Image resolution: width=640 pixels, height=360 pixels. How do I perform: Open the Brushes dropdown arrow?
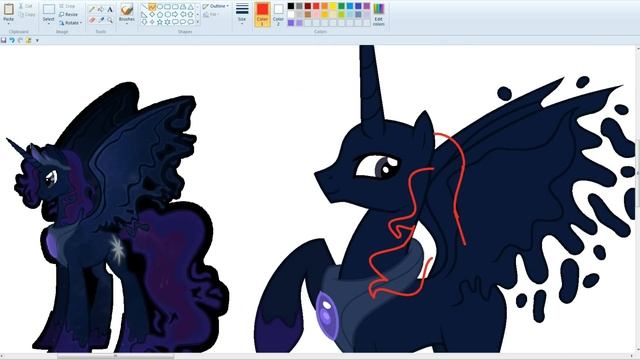coord(127,24)
